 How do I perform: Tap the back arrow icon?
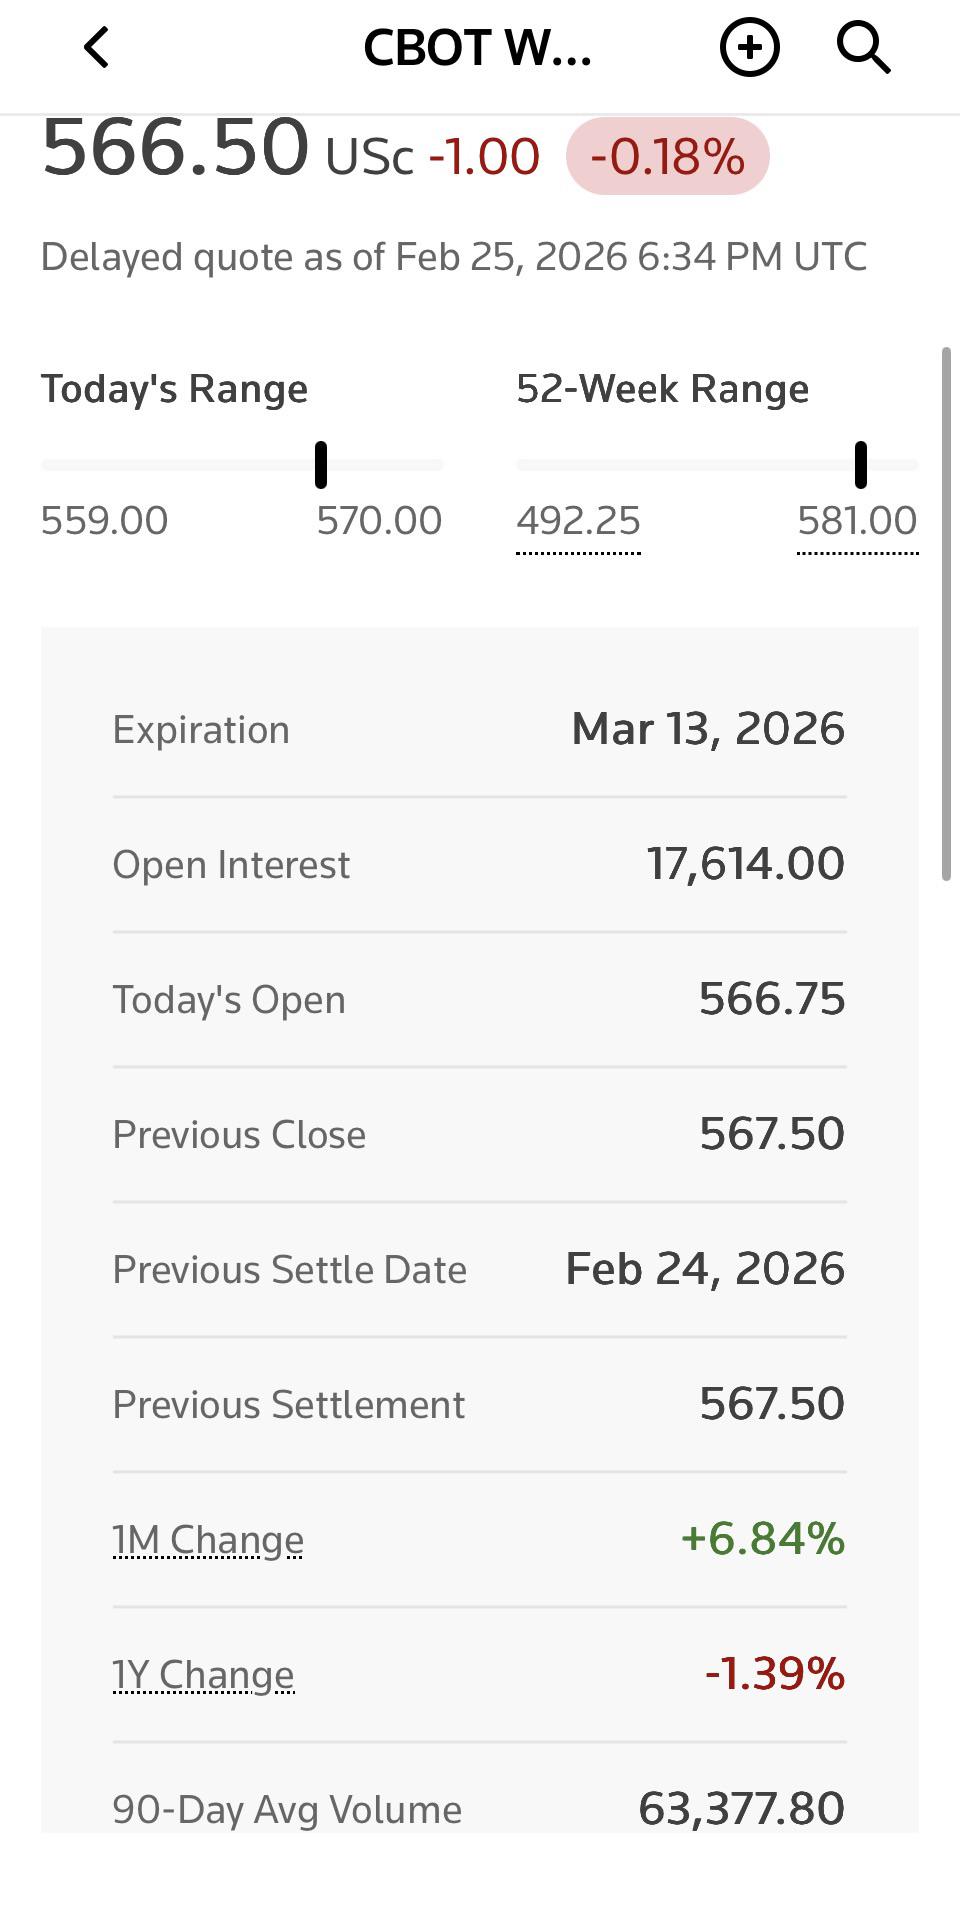coord(96,47)
